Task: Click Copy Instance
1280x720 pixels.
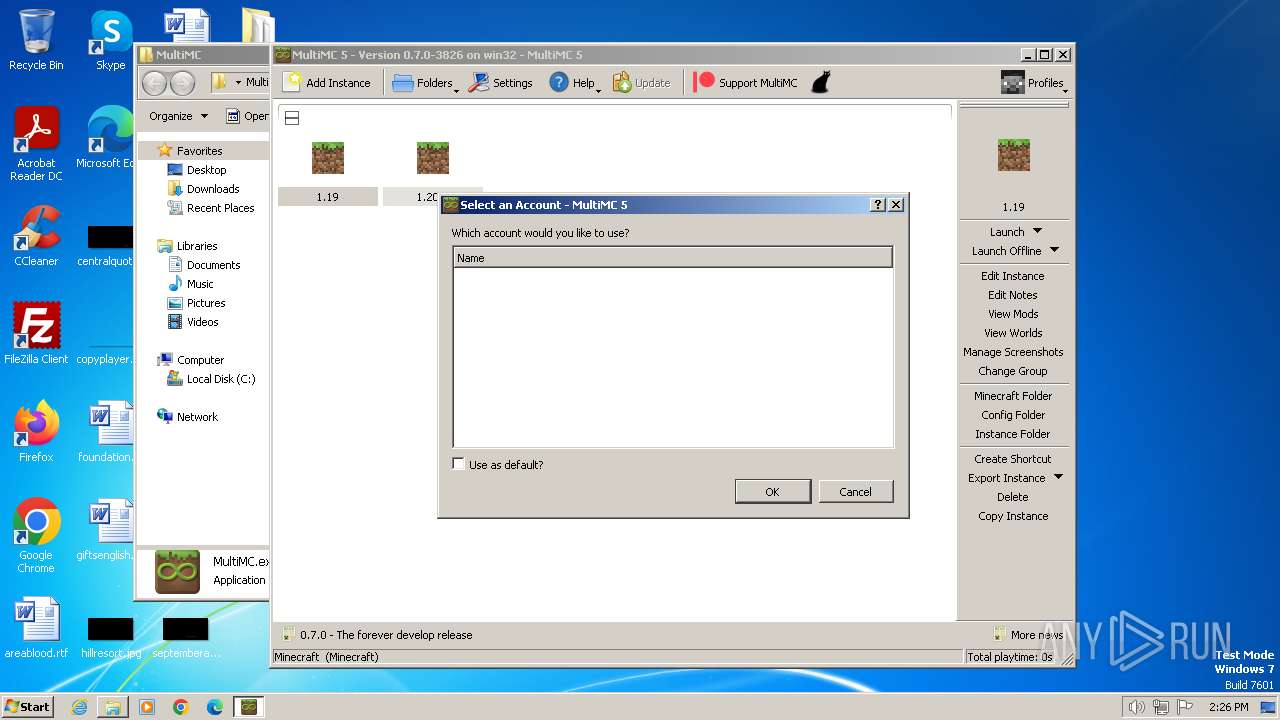Action: [x=1012, y=516]
